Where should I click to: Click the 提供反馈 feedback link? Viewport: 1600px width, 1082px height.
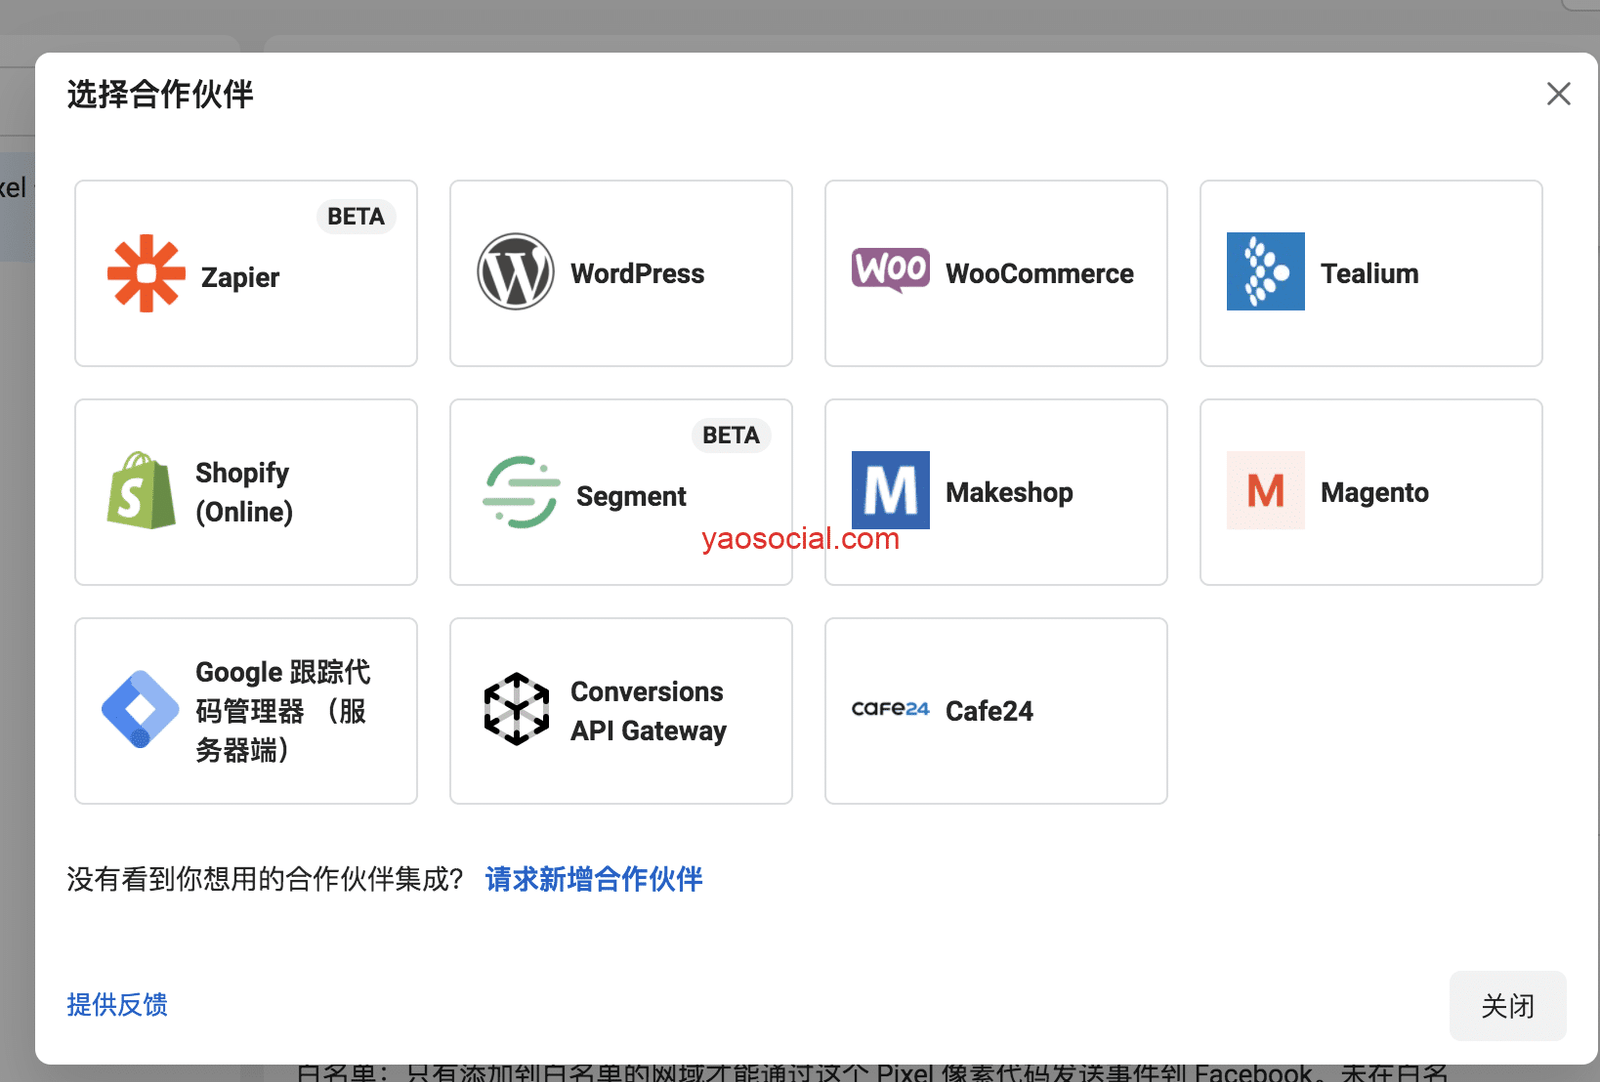coord(117,1005)
